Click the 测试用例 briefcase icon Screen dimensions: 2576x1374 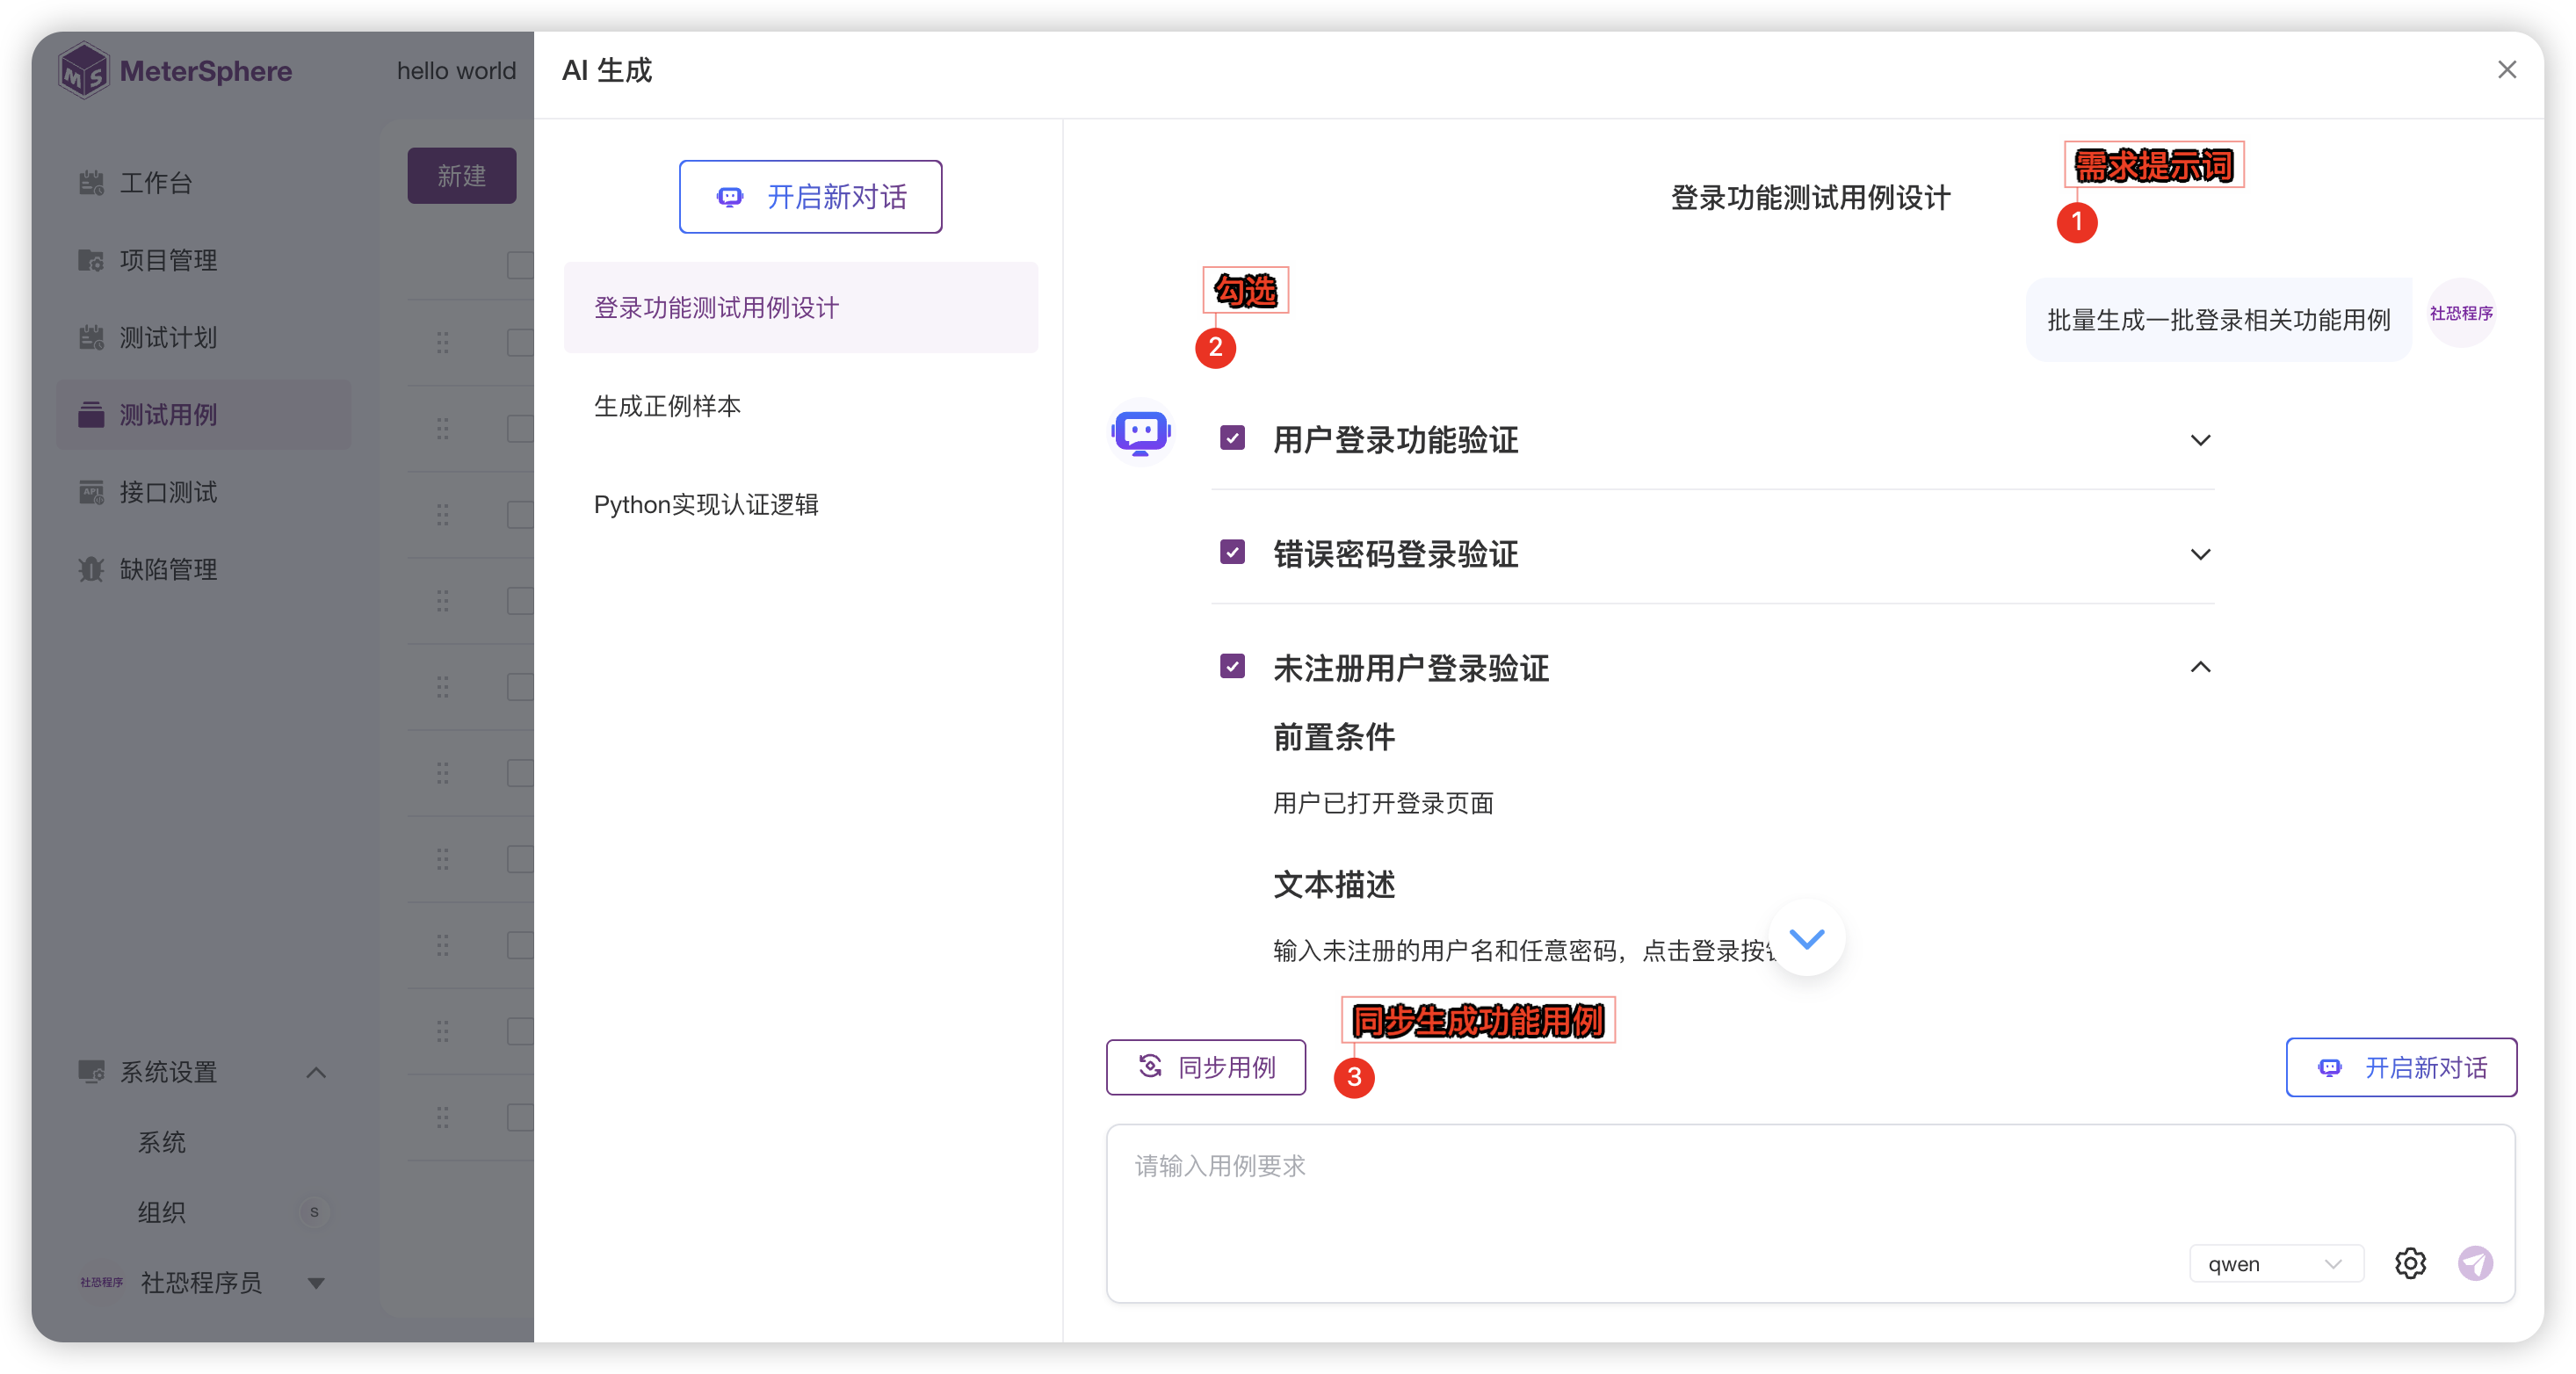point(91,414)
